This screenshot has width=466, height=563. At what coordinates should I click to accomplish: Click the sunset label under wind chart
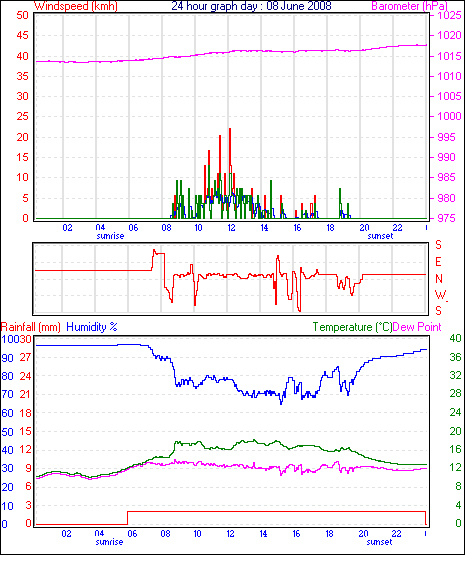pos(380,236)
